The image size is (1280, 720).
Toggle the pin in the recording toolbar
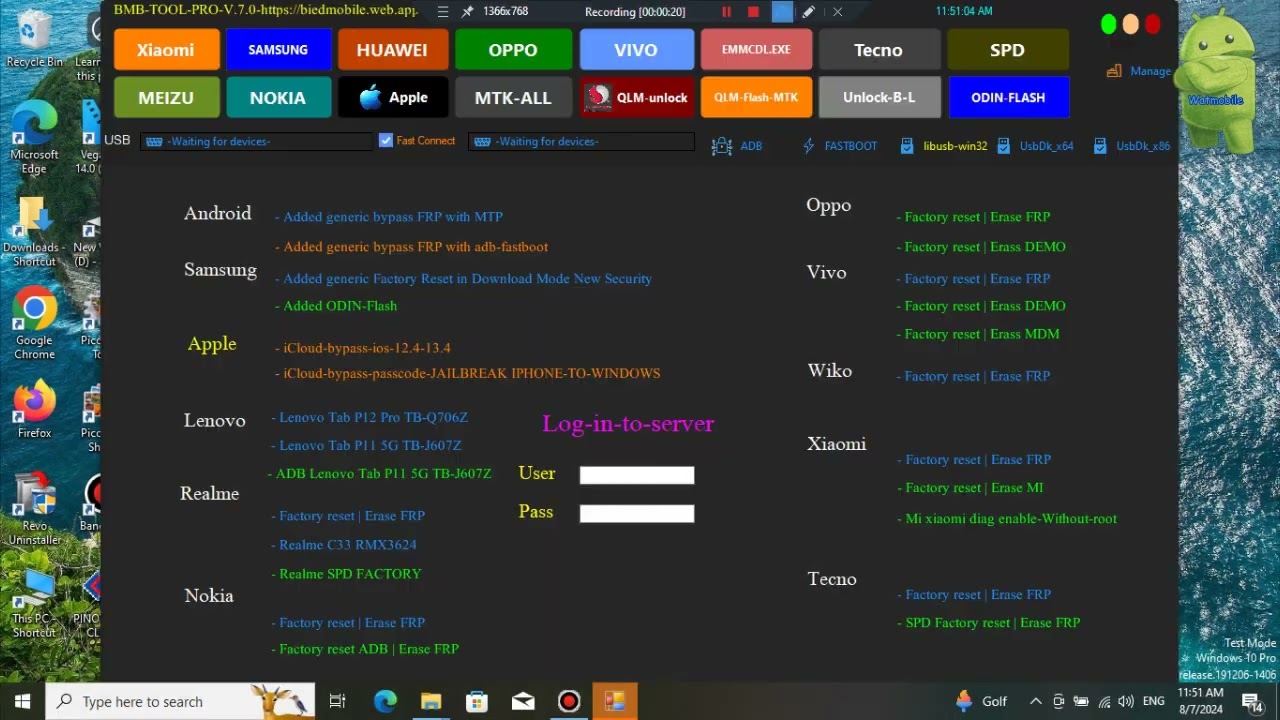[466, 11]
